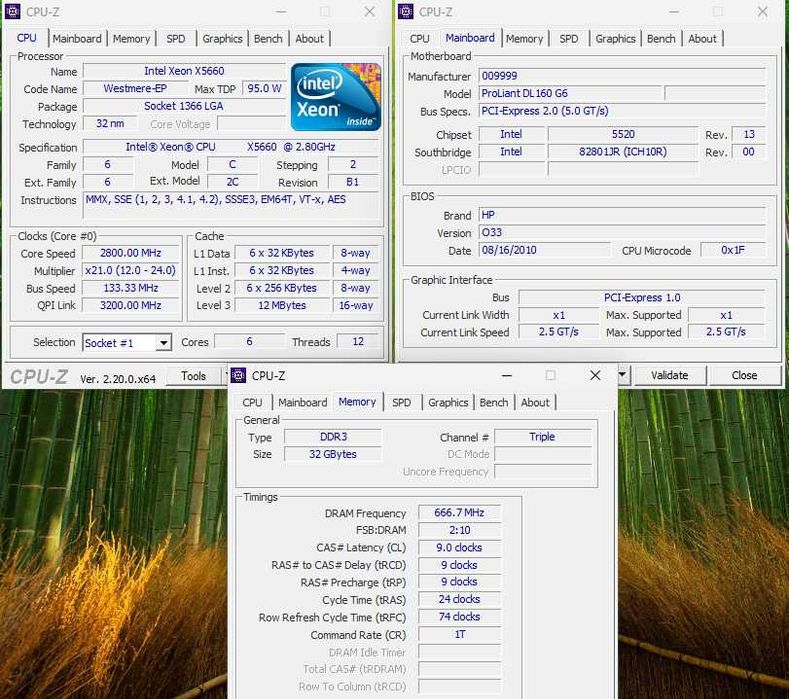Open Bench tab in the left CPU window
Image resolution: width=789 pixels, height=699 pixels.
268,39
